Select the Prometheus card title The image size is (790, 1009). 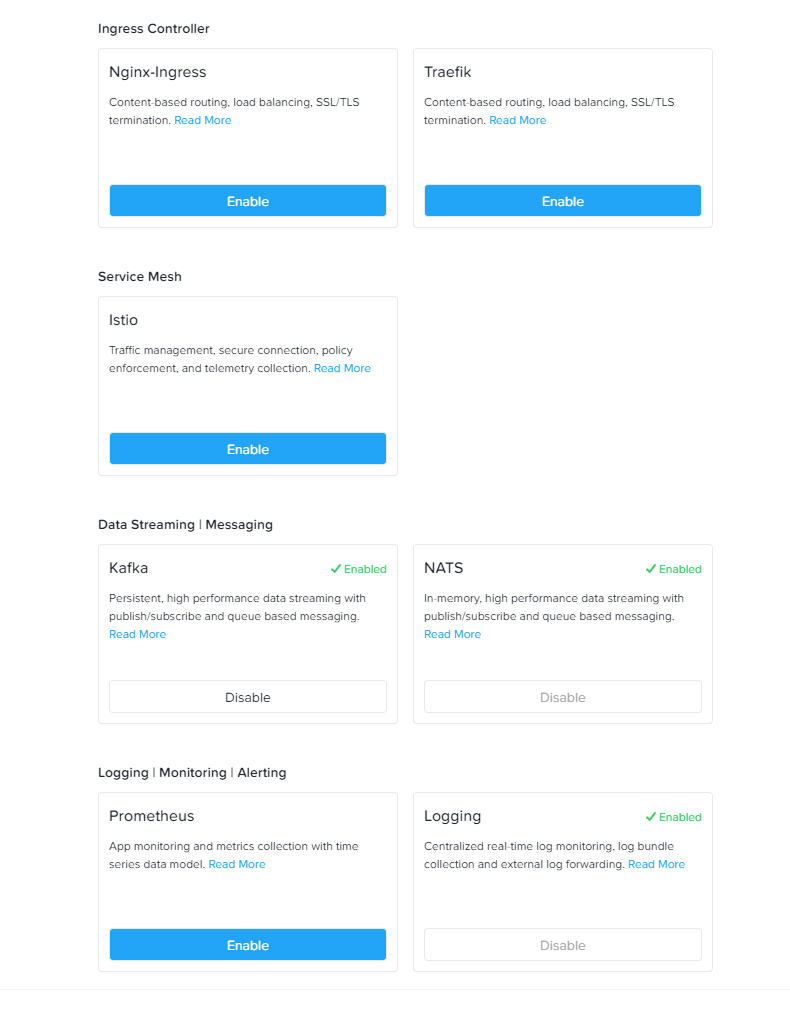pyautogui.click(x=152, y=816)
